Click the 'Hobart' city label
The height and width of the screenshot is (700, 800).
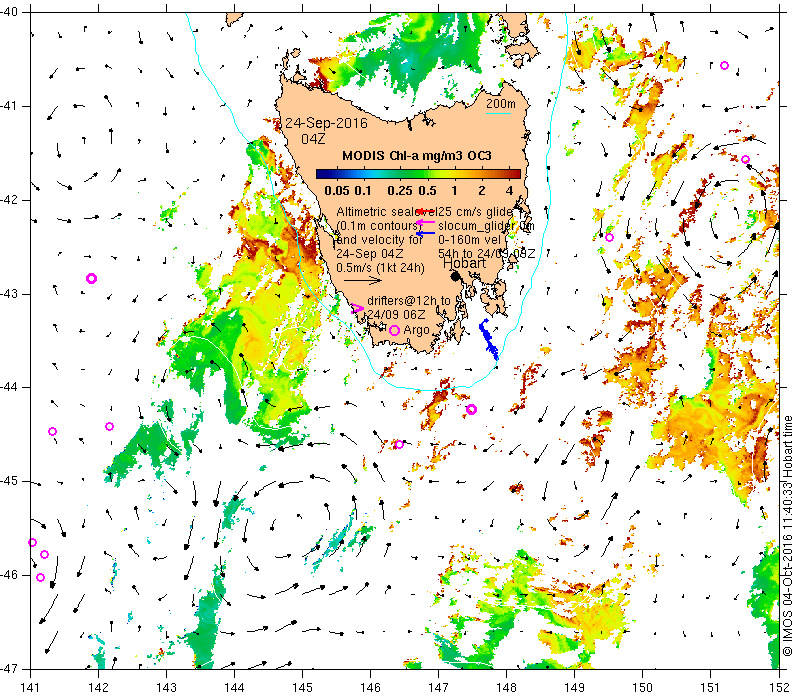click(464, 263)
